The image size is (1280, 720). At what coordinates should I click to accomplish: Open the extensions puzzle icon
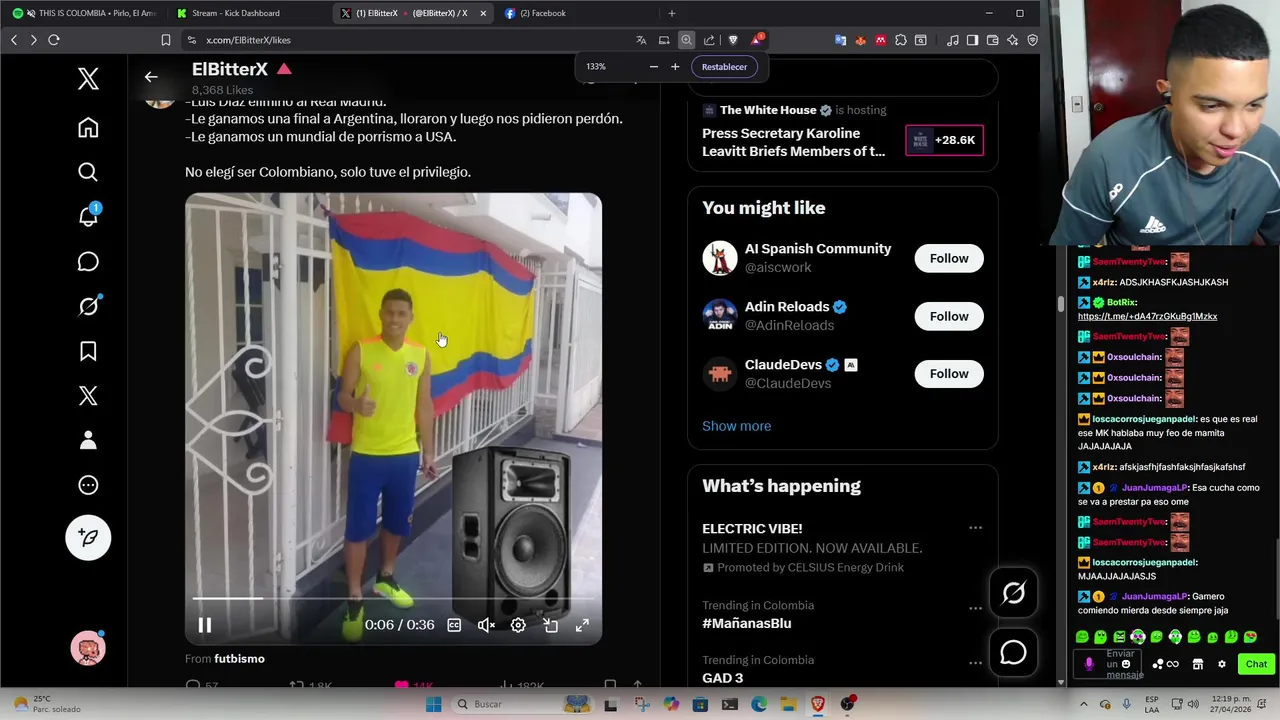click(x=901, y=40)
